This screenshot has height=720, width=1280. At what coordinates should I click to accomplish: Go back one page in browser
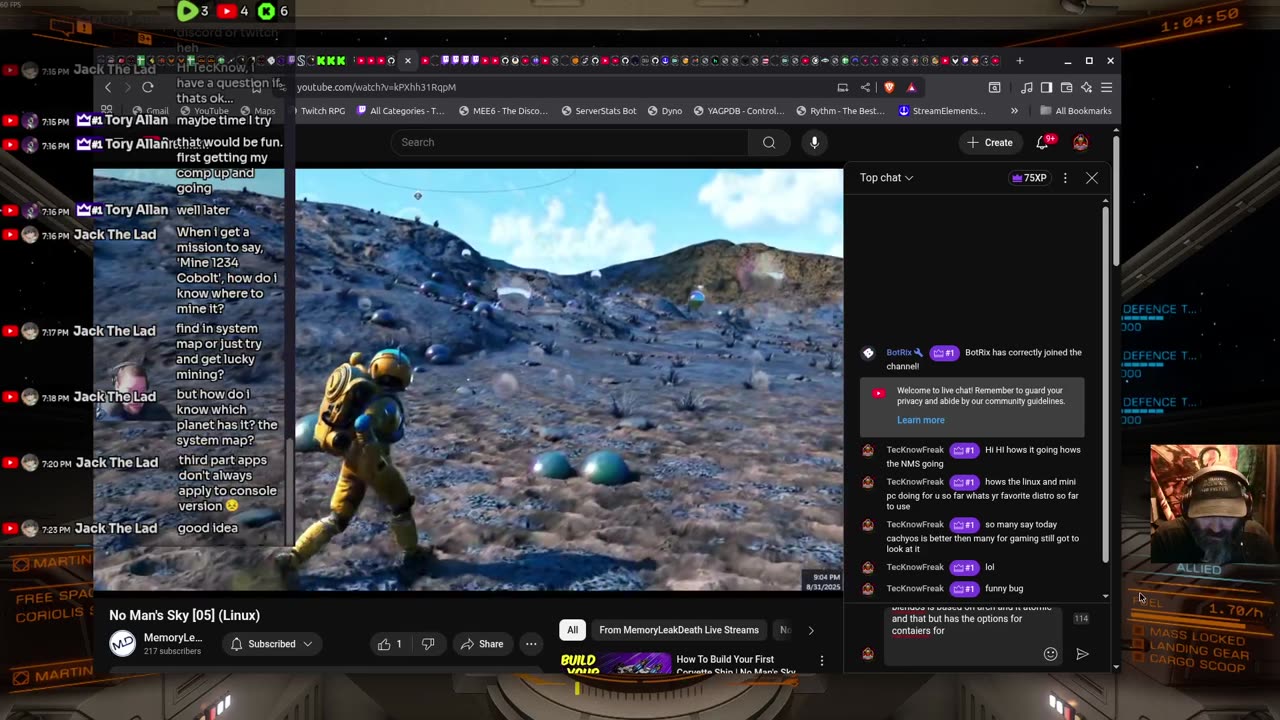point(108,87)
